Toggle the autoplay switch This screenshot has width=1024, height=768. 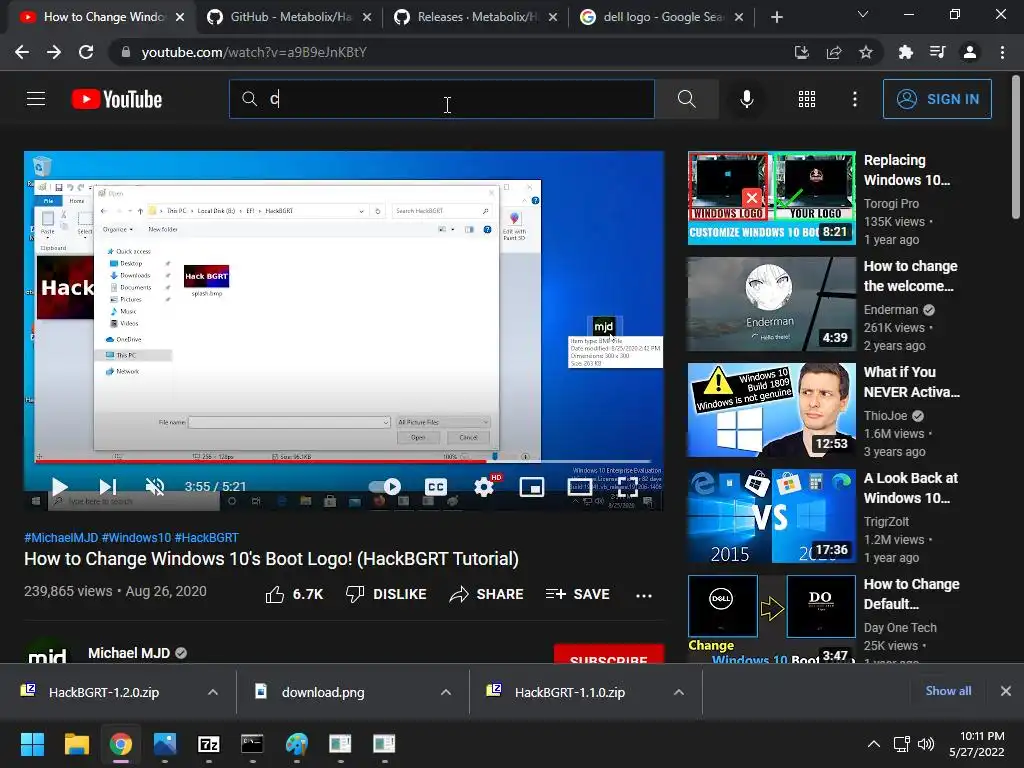(x=385, y=487)
